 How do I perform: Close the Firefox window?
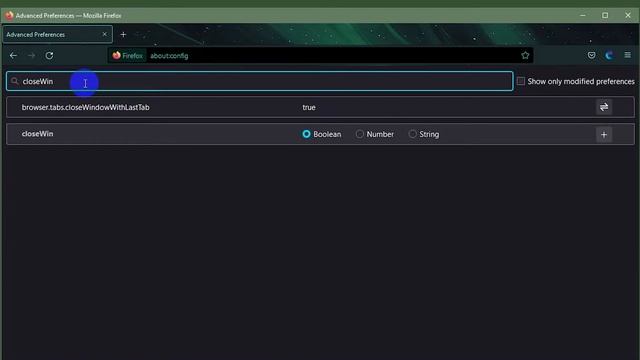[x=628, y=16]
